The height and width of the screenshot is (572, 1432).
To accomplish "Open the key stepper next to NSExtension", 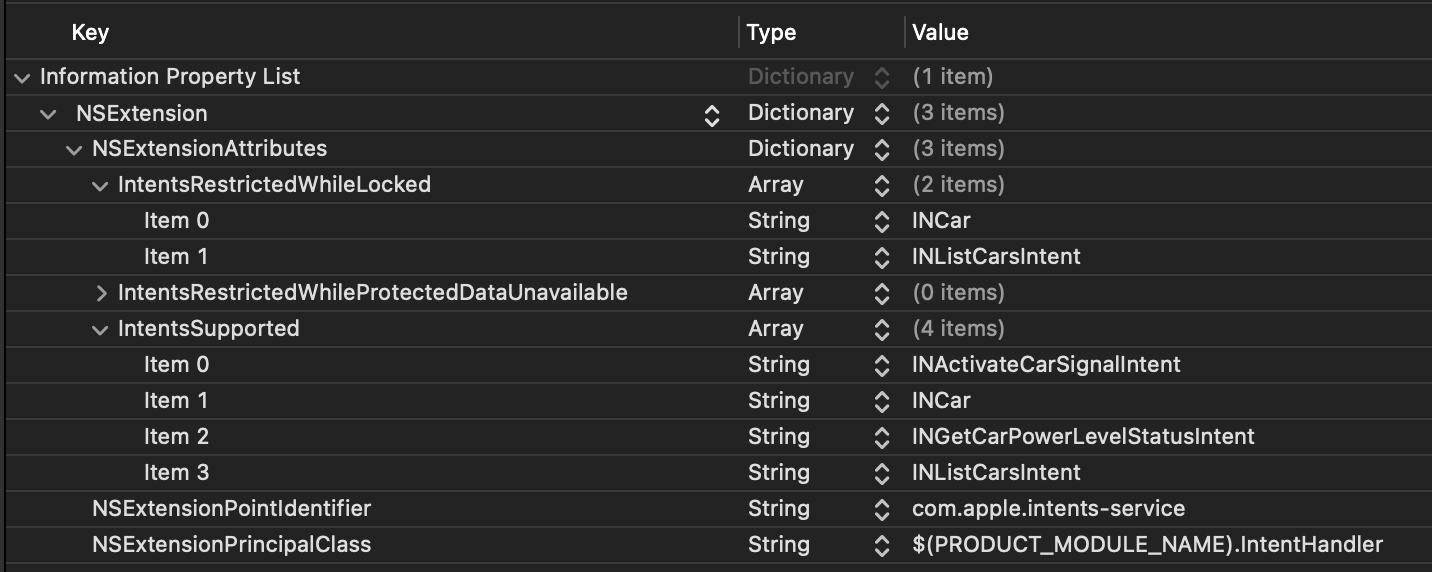I will (x=712, y=114).
